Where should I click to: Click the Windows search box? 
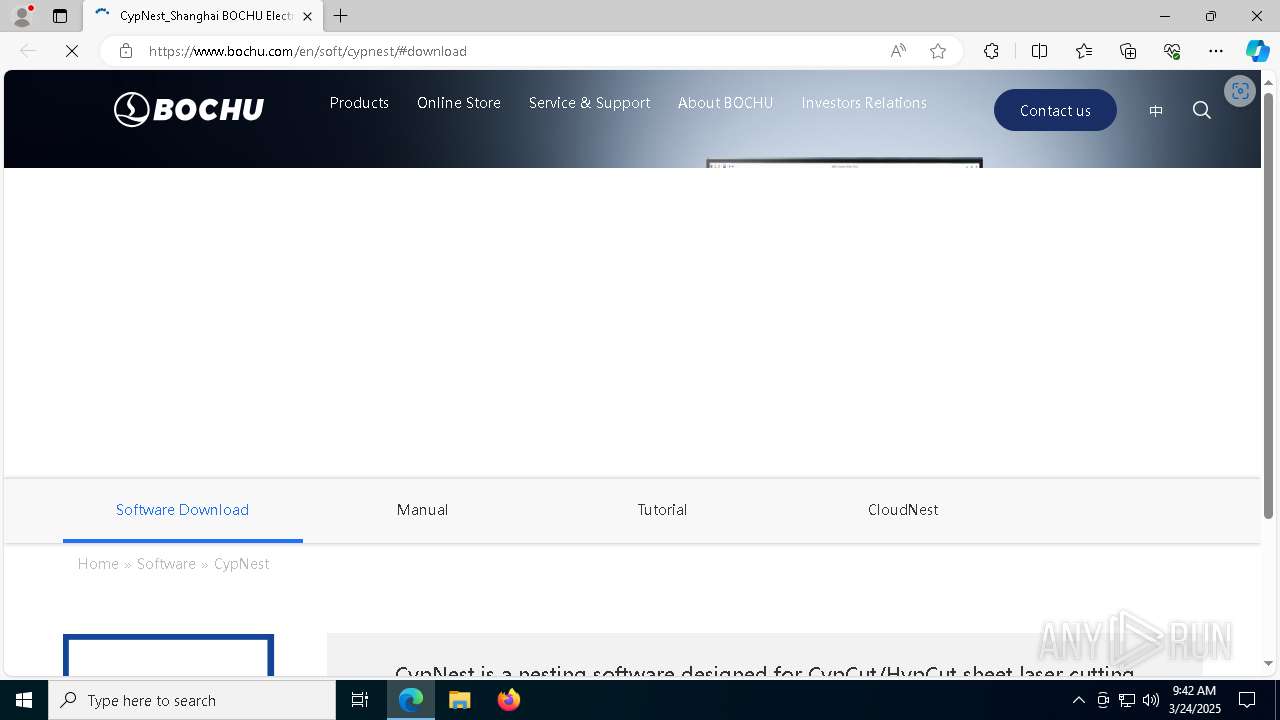click(x=192, y=700)
